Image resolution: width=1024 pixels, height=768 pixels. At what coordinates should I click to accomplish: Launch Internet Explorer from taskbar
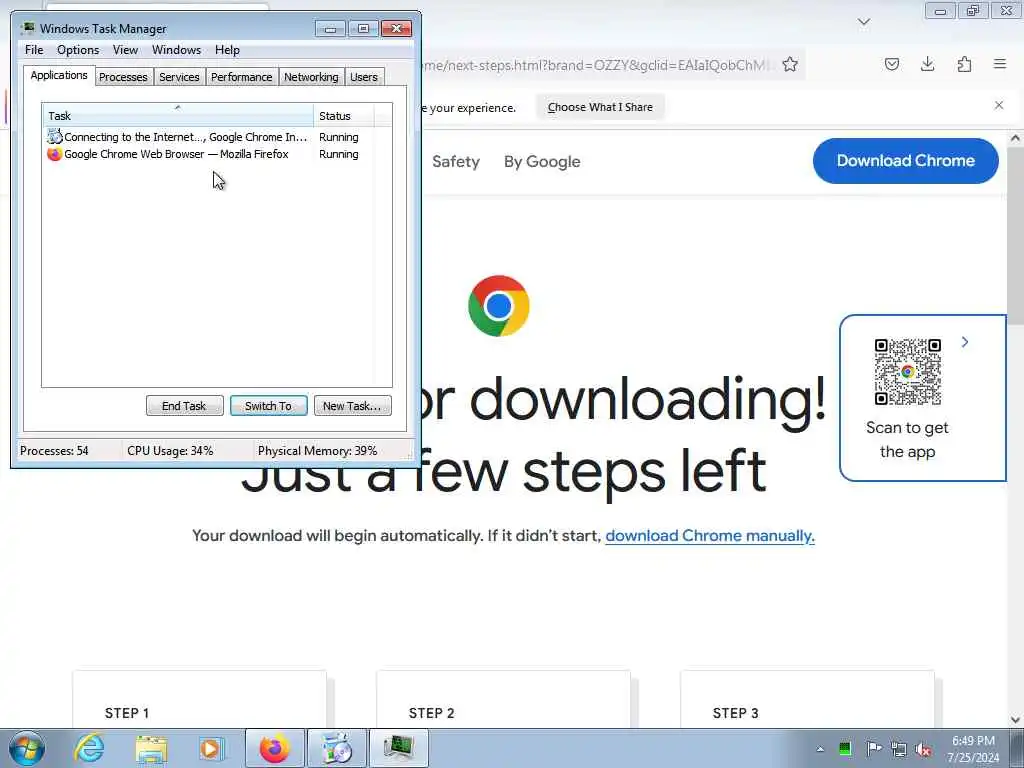89,748
